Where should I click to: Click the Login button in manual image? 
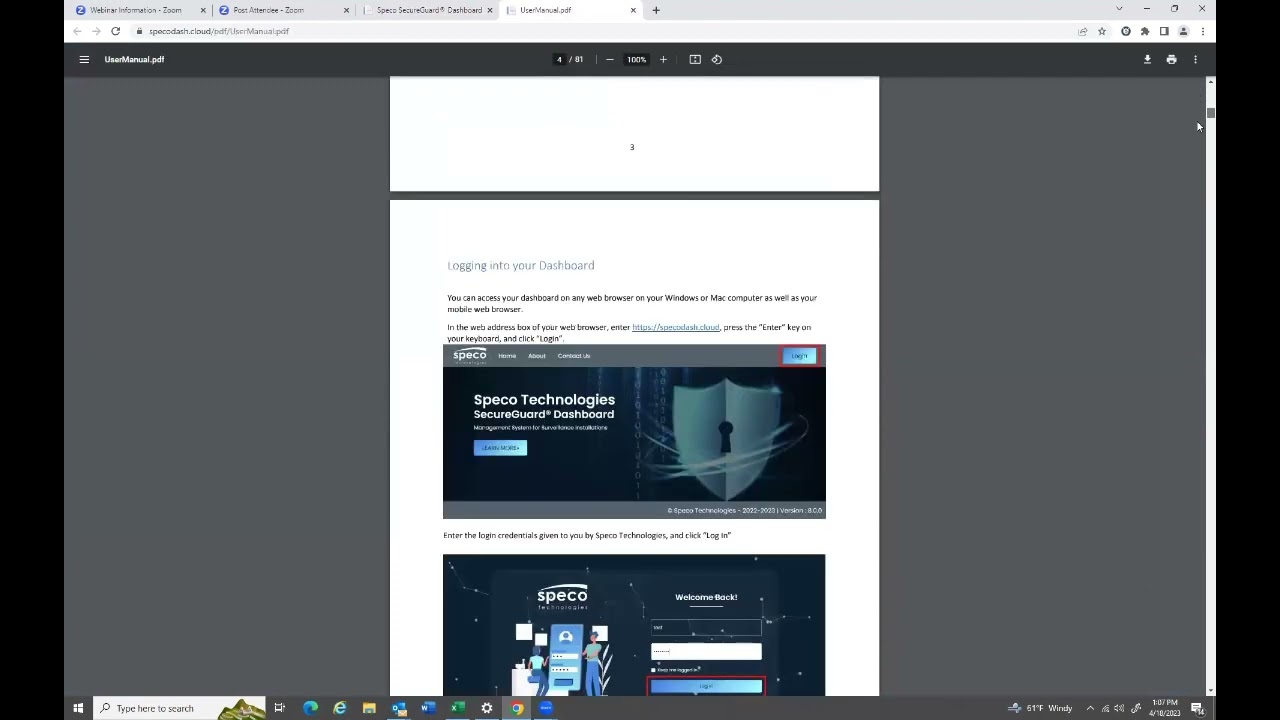pos(799,356)
